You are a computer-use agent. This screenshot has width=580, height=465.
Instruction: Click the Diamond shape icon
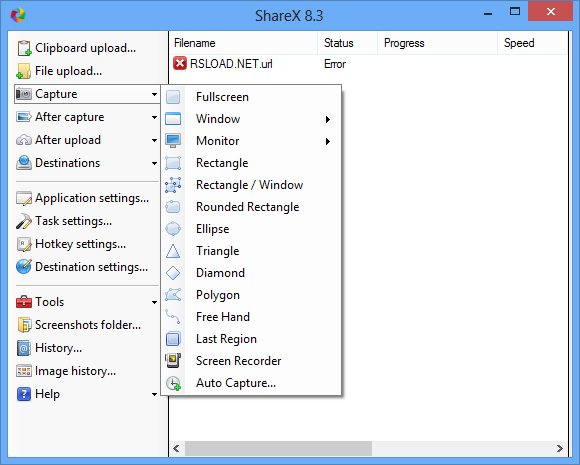point(173,273)
